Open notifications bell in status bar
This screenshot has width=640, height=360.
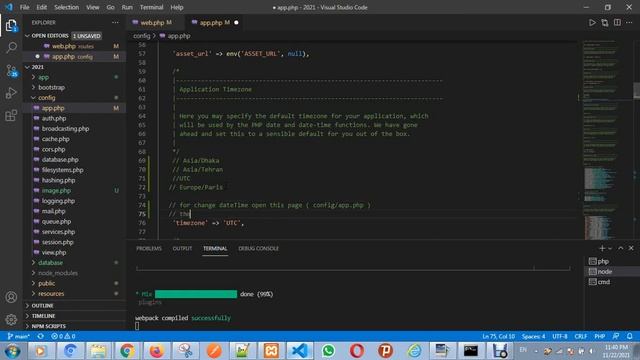click(x=629, y=336)
